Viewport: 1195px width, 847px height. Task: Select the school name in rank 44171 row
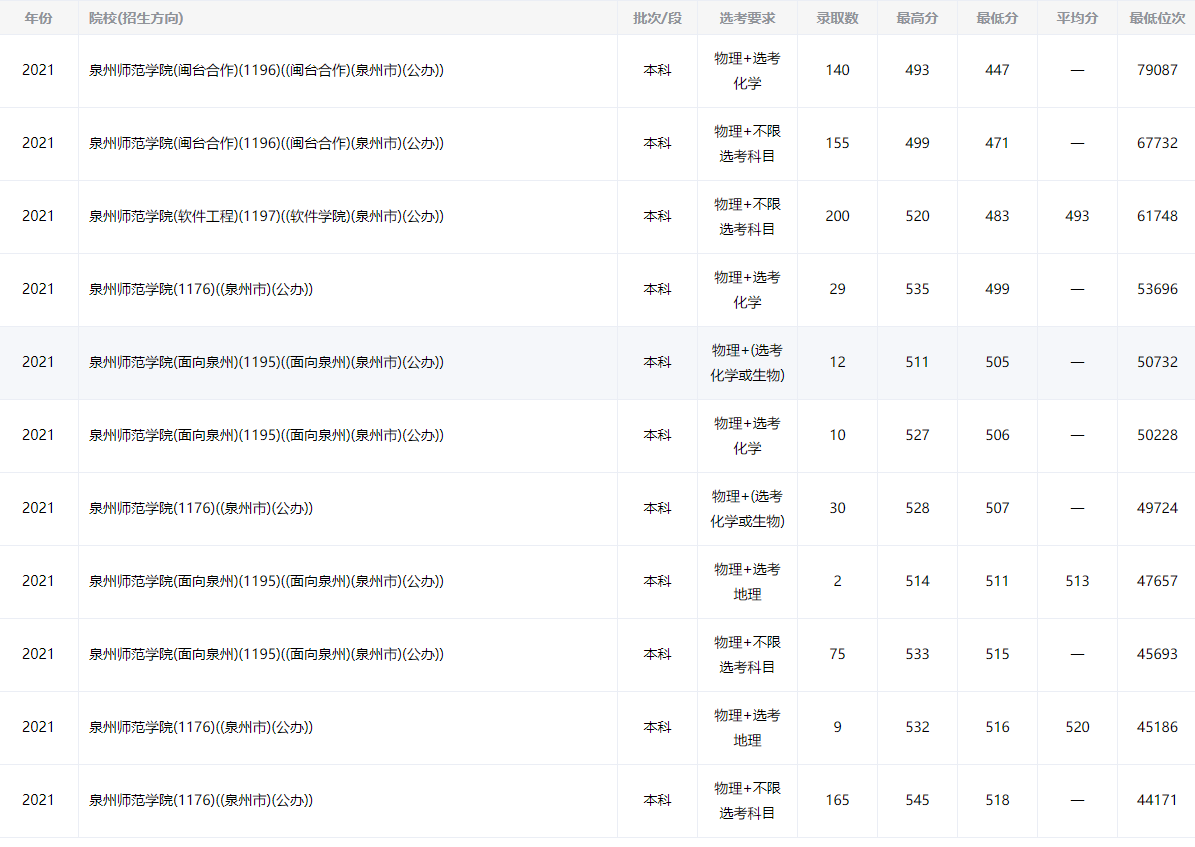point(200,800)
